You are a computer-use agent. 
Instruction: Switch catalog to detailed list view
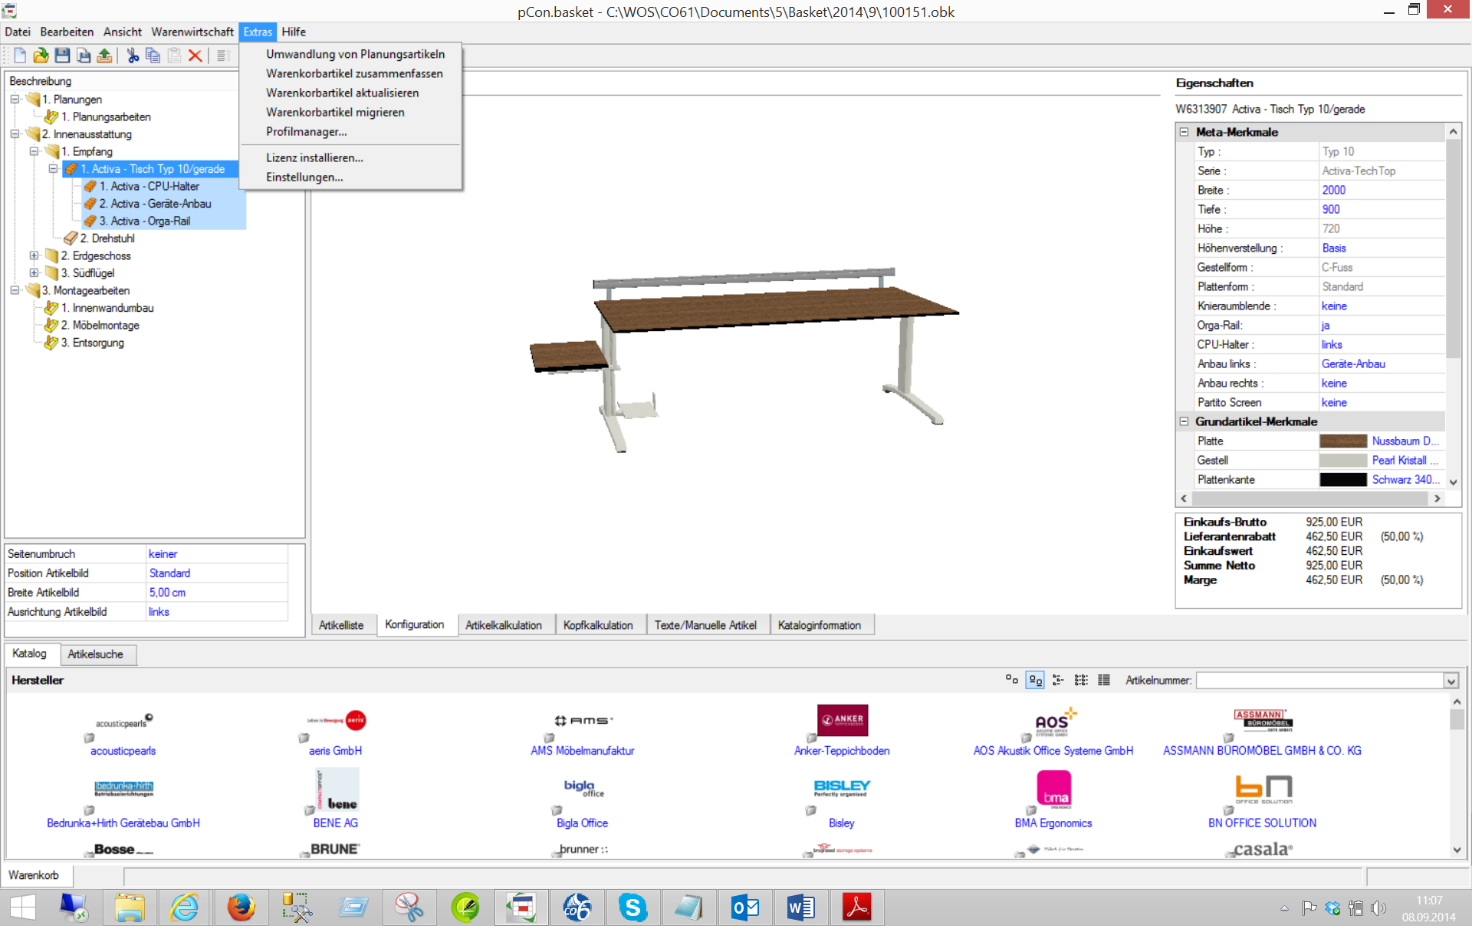(x=1104, y=680)
